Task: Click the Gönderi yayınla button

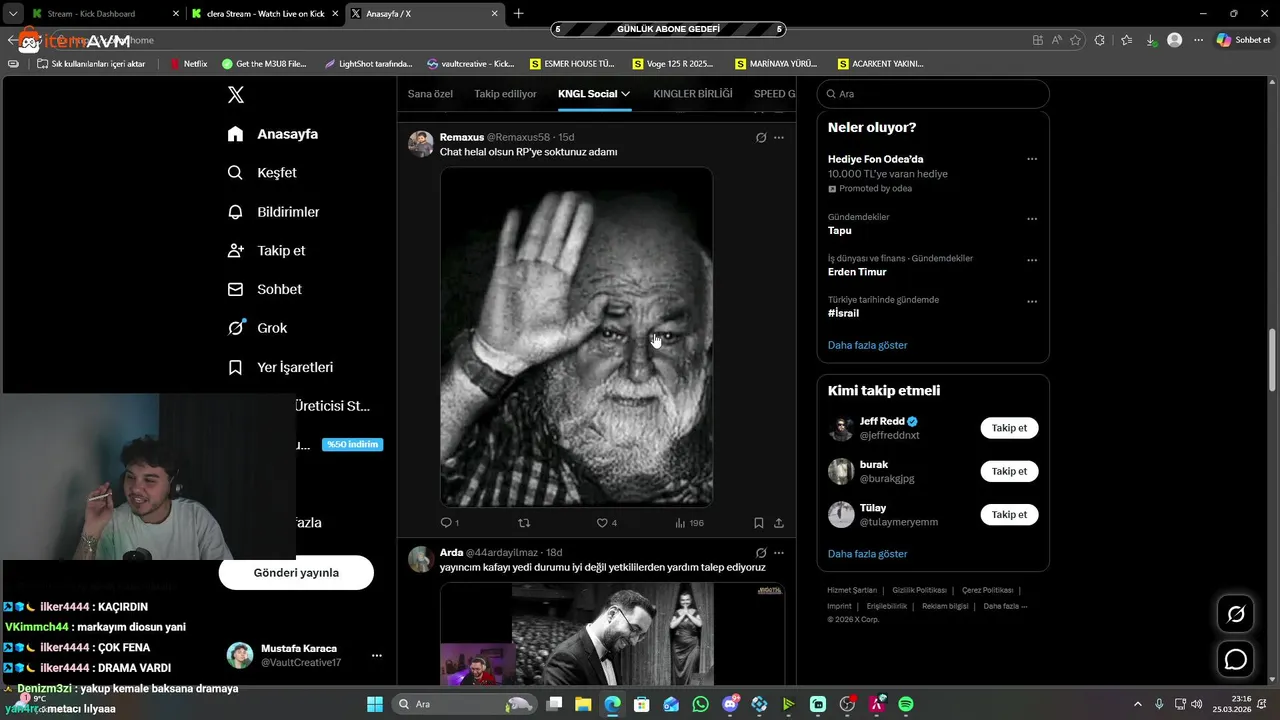Action: [296, 573]
